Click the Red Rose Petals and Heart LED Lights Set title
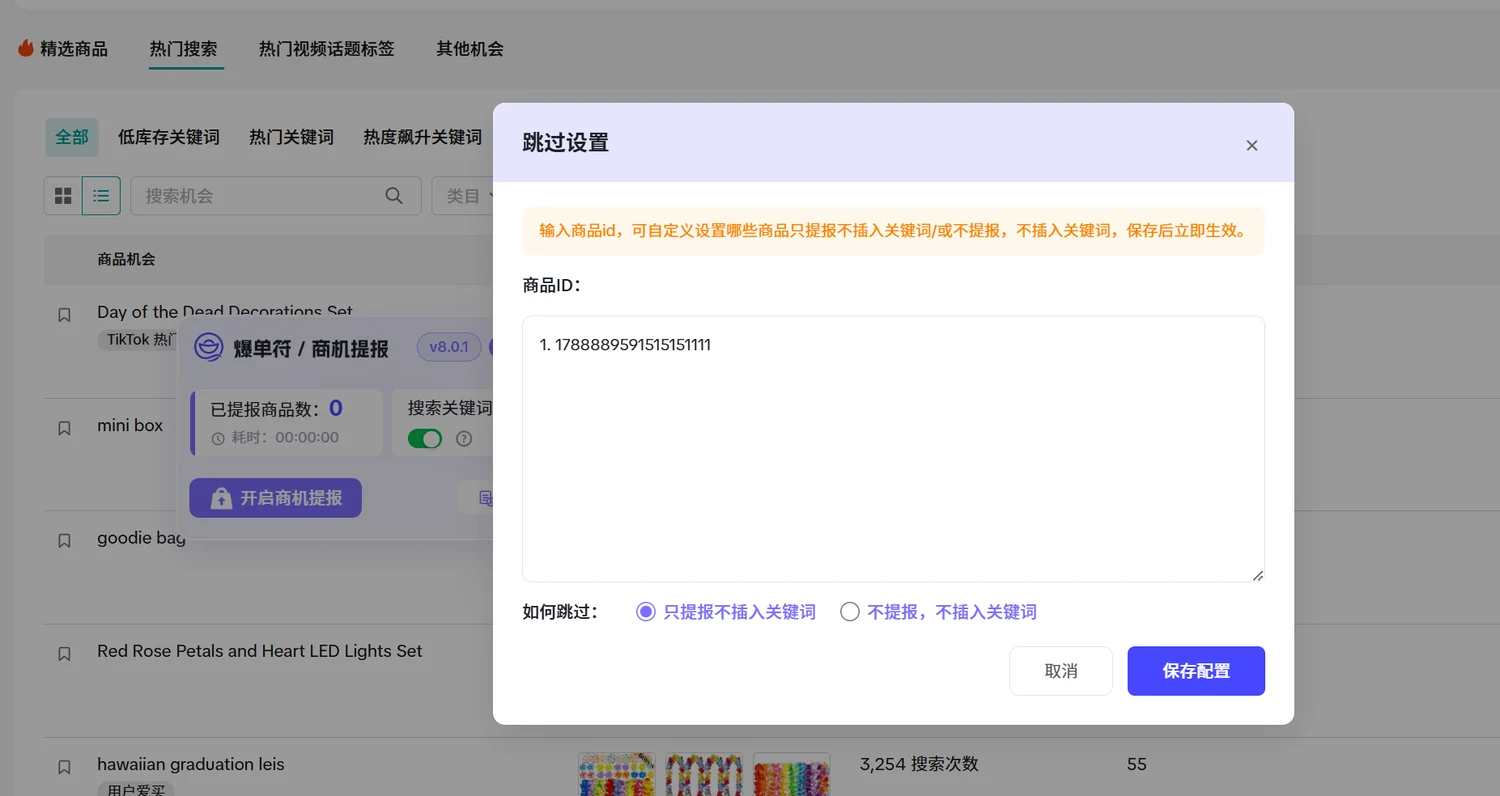Screen dimensions: 1500x796 [x=260, y=651]
